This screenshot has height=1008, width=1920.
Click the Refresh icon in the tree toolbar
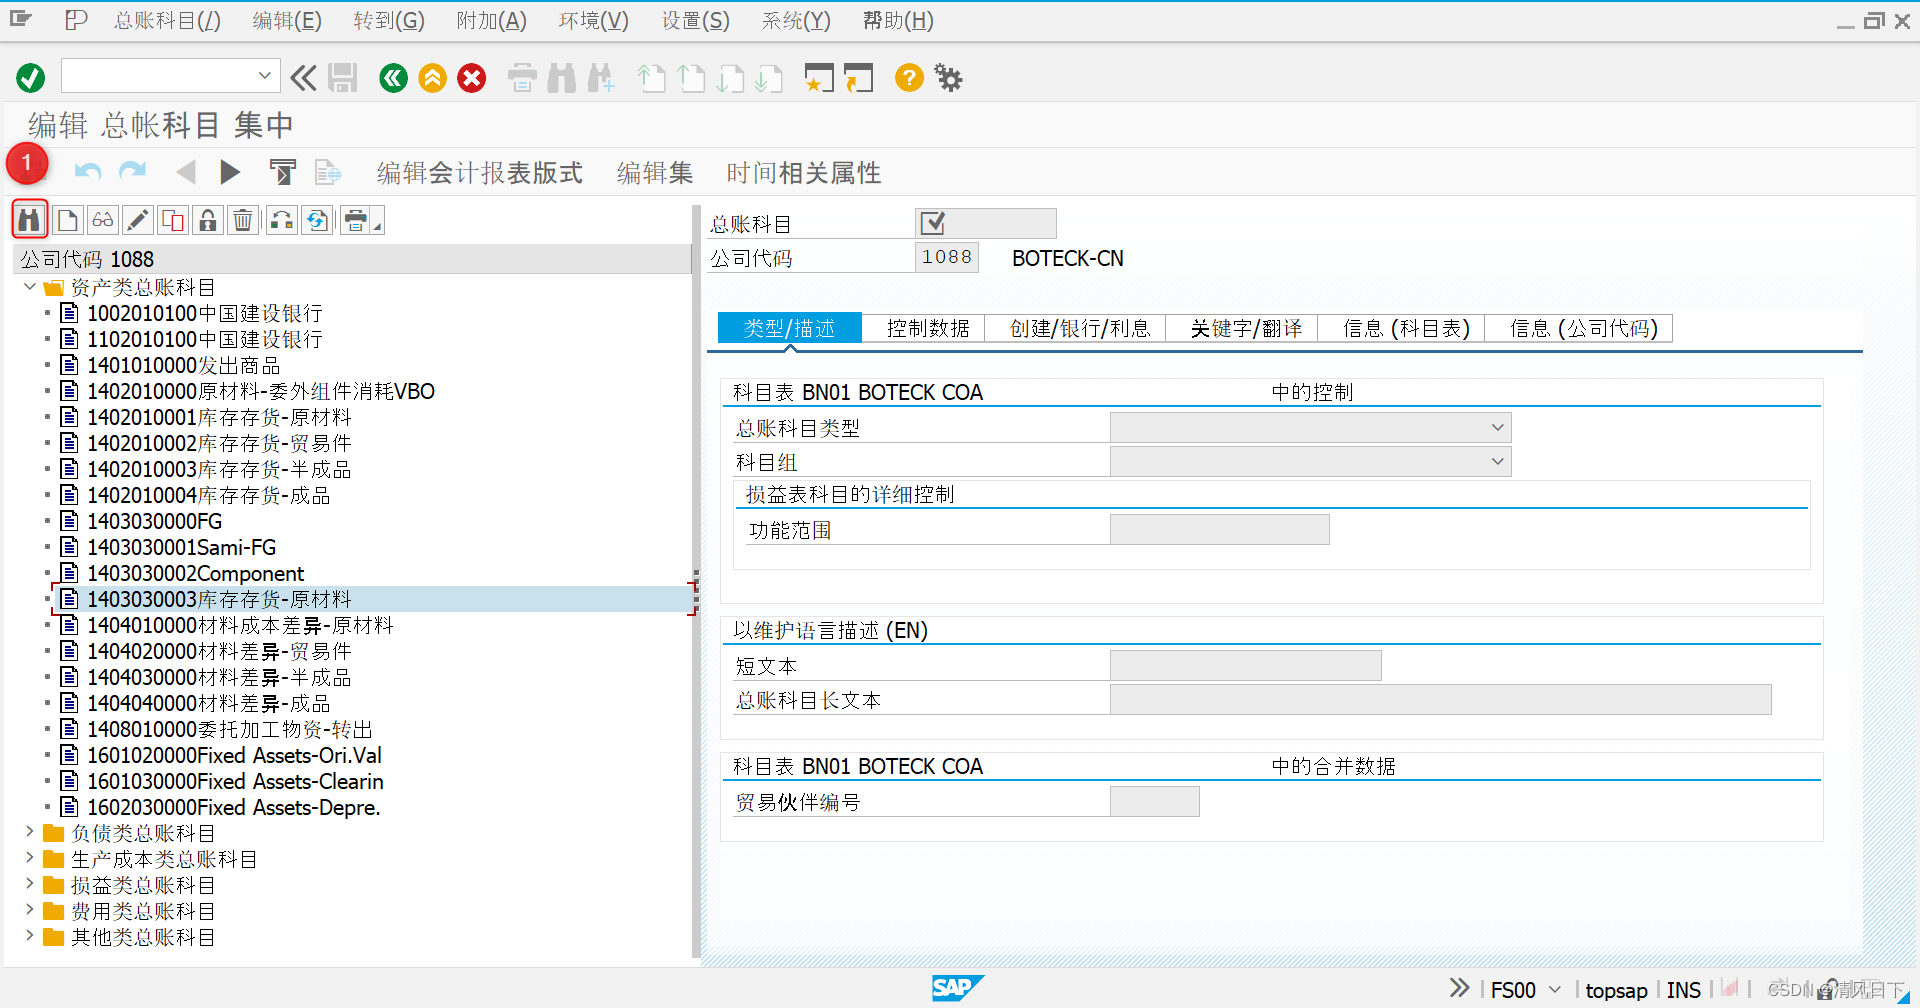pyautogui.click(x=318, y=220)
